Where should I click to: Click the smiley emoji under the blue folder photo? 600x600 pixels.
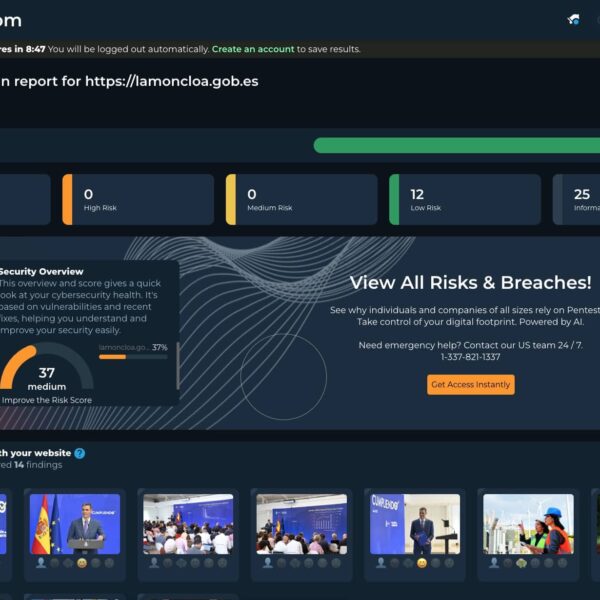(422, 563)
